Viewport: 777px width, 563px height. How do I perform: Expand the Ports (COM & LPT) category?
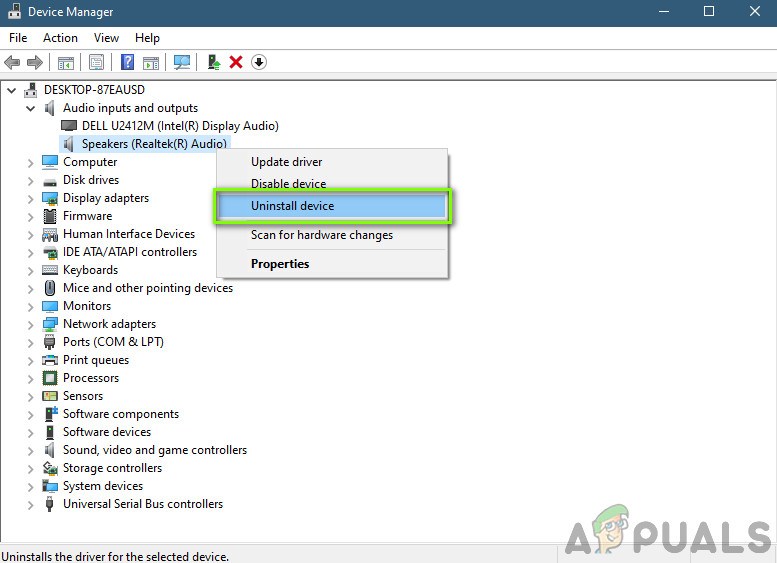coord(31,342)
